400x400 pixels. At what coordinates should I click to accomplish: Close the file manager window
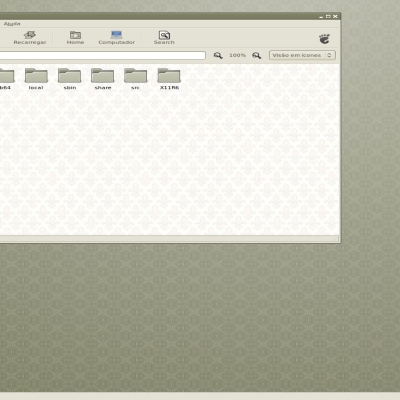tap(335, 16)
